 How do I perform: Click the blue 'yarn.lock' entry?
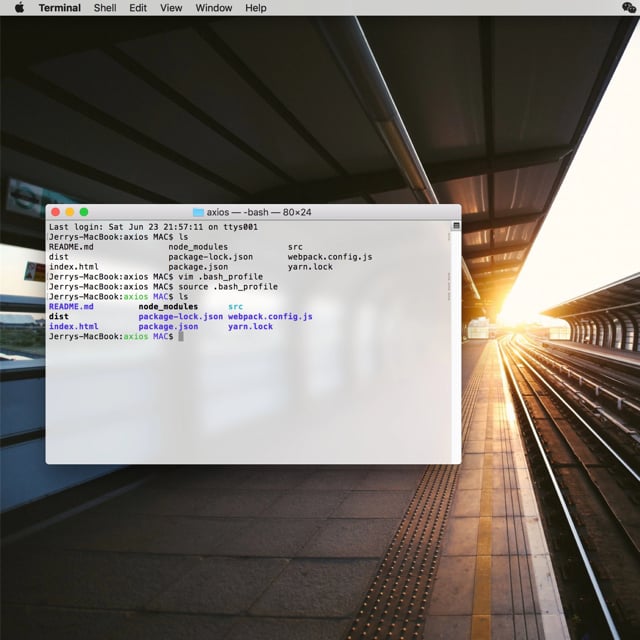click(x=250, y=327)
